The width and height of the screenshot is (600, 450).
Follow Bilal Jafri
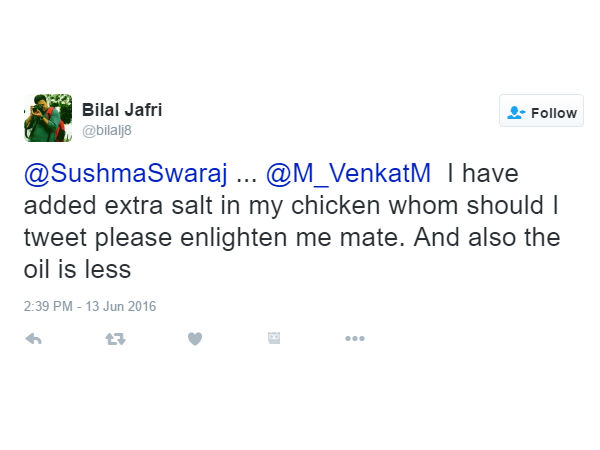[x=541, y=112]
